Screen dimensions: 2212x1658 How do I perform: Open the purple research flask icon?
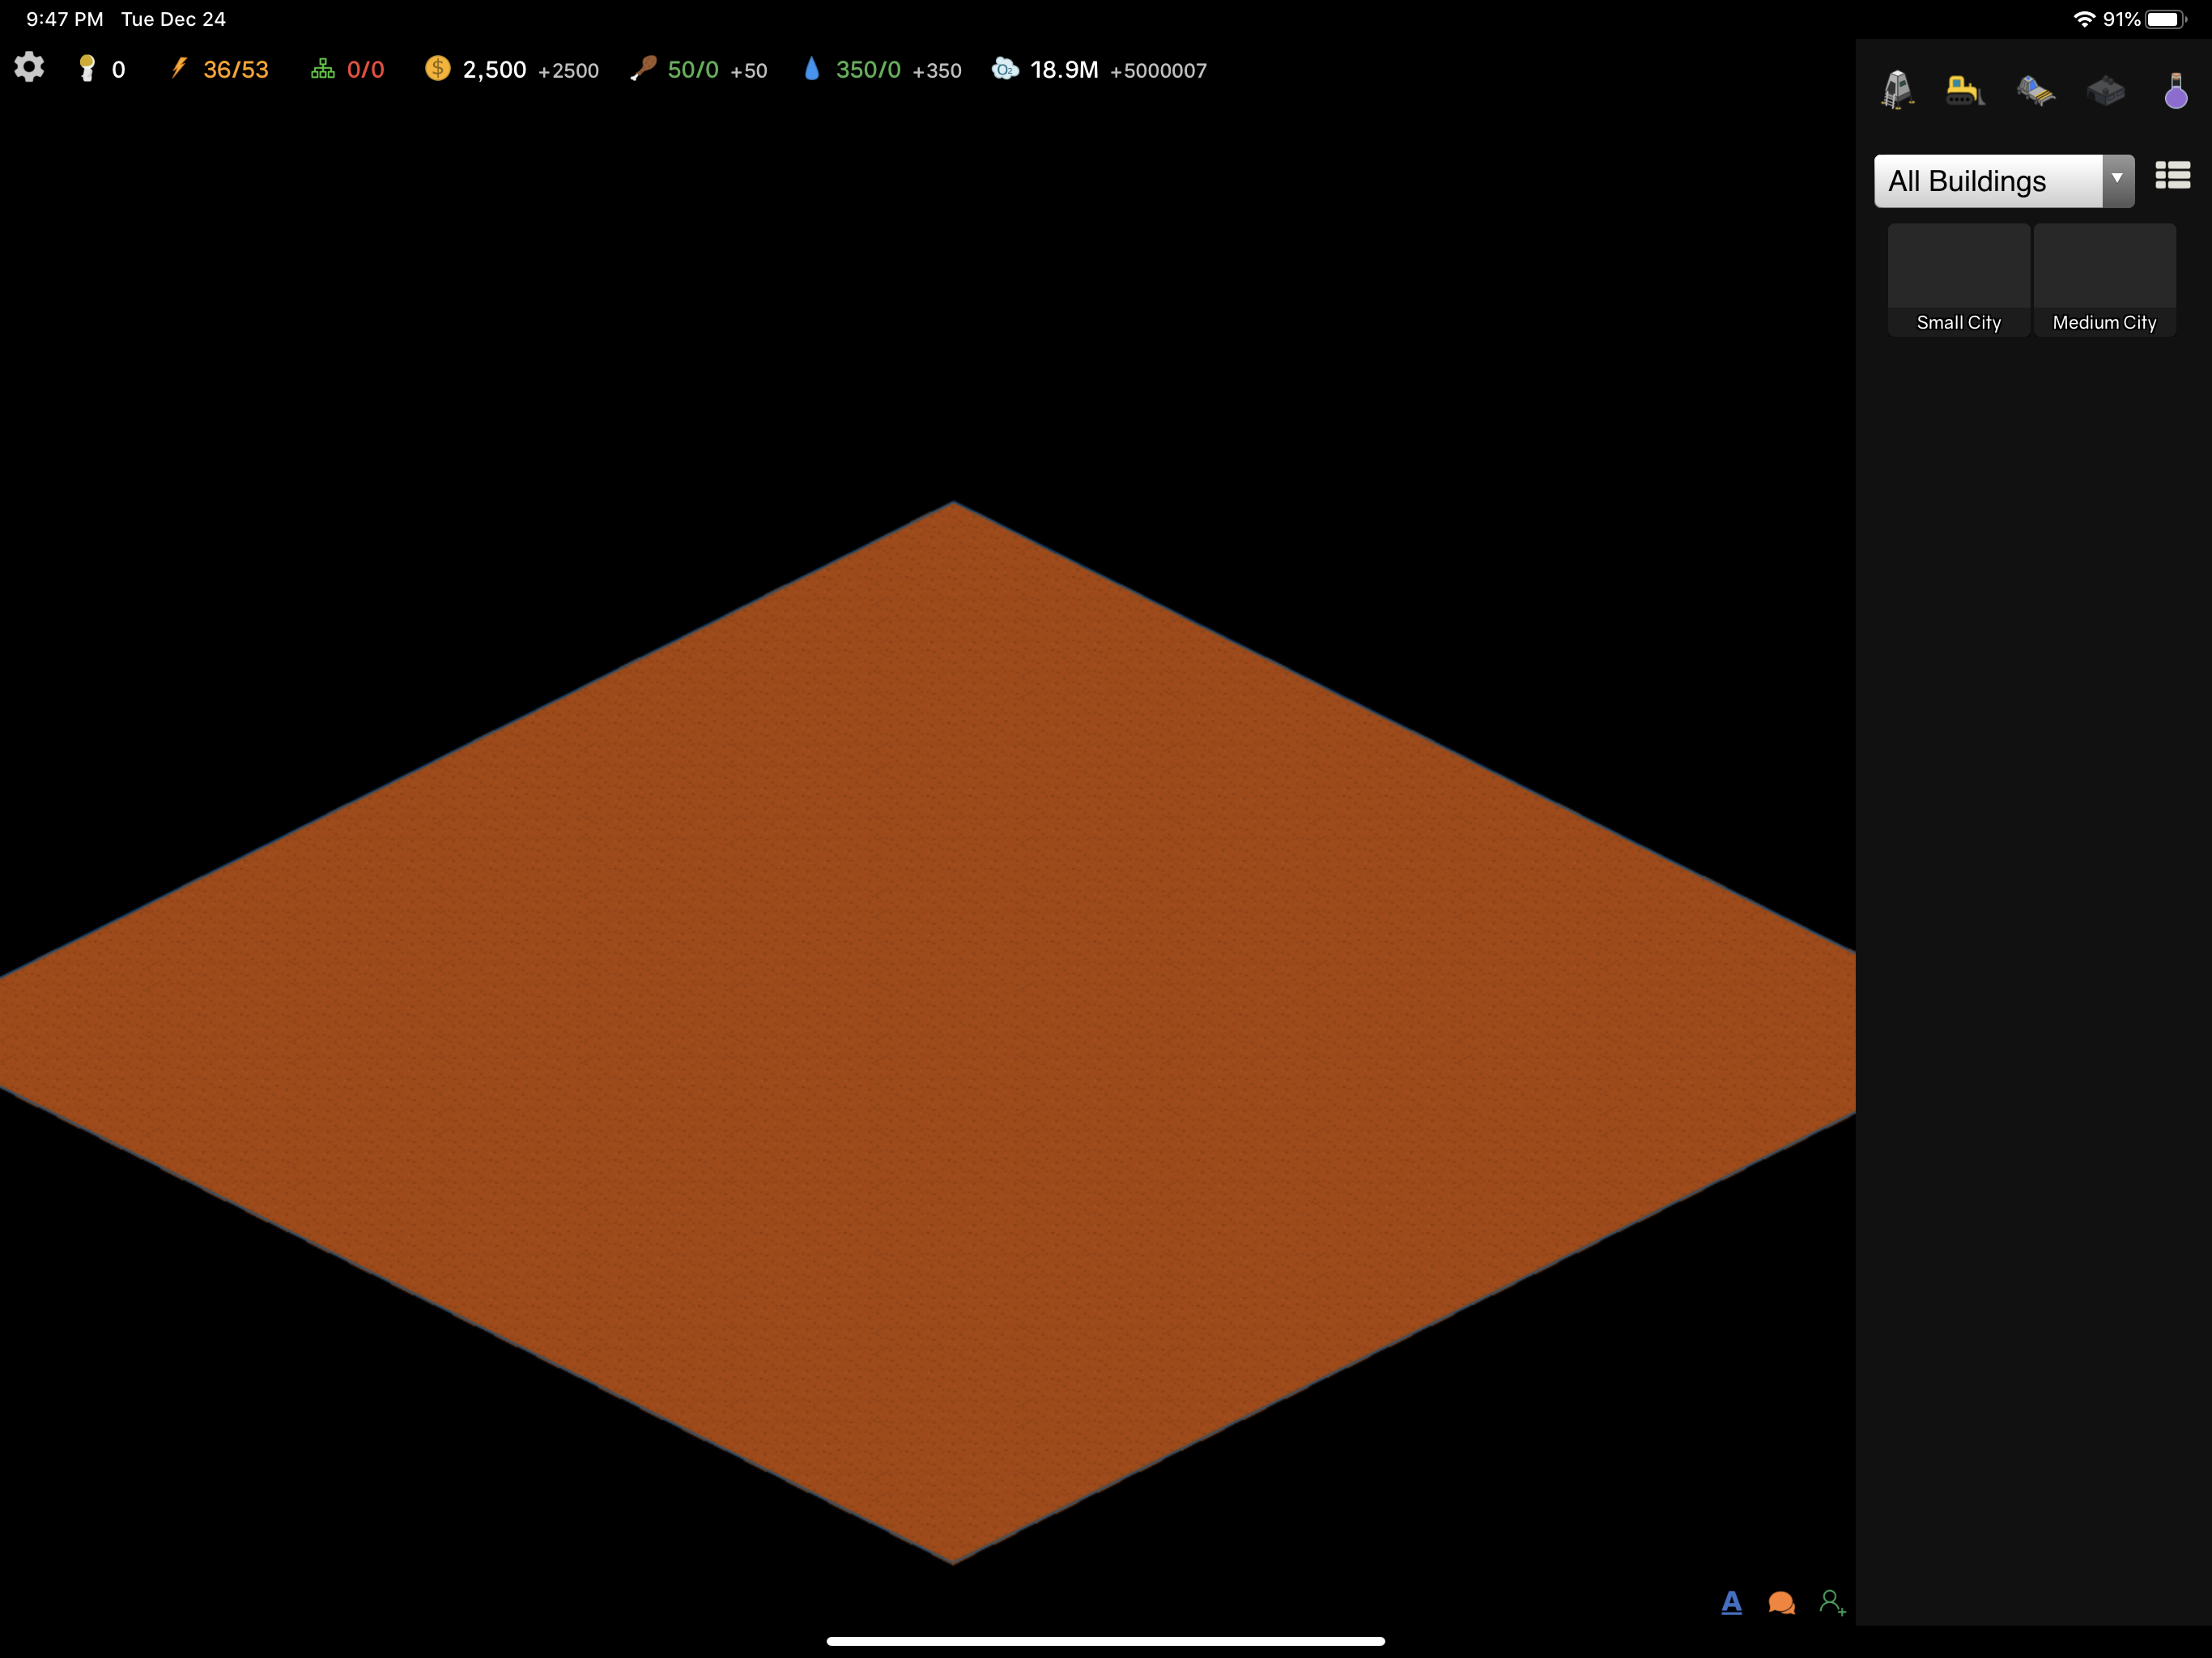(x=2175, y=91)
